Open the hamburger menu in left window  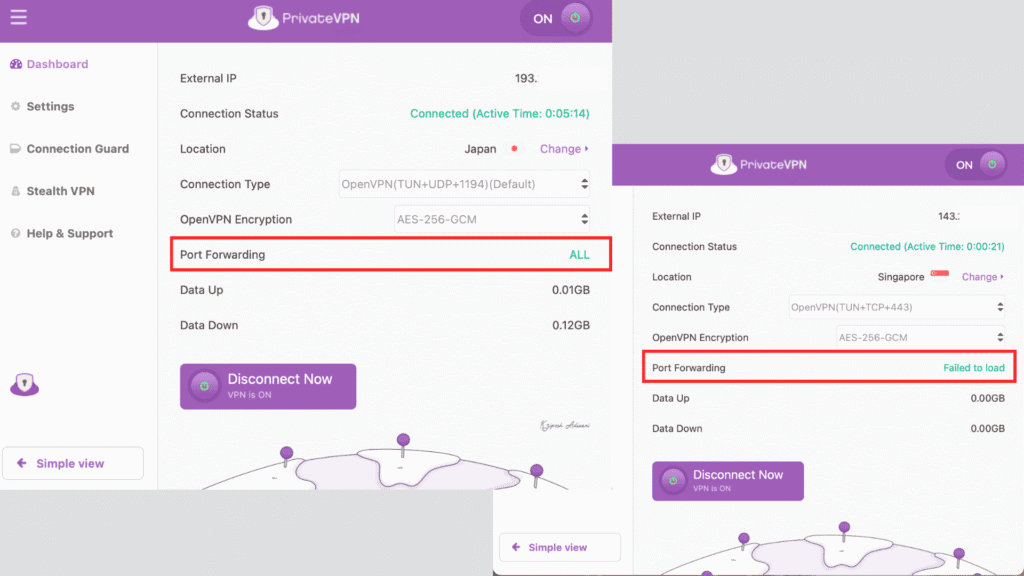[18, 17]
